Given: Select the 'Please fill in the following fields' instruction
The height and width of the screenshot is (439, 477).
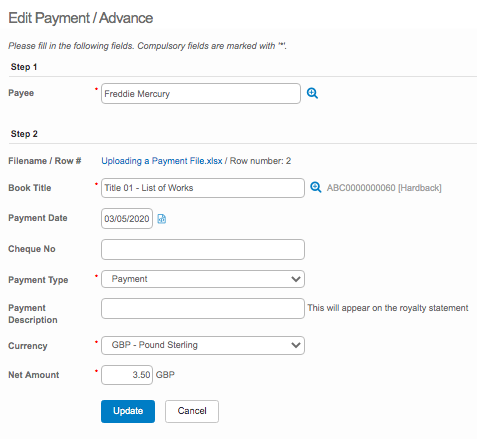Looking at the screenshot, I should (x=147, y=46).
